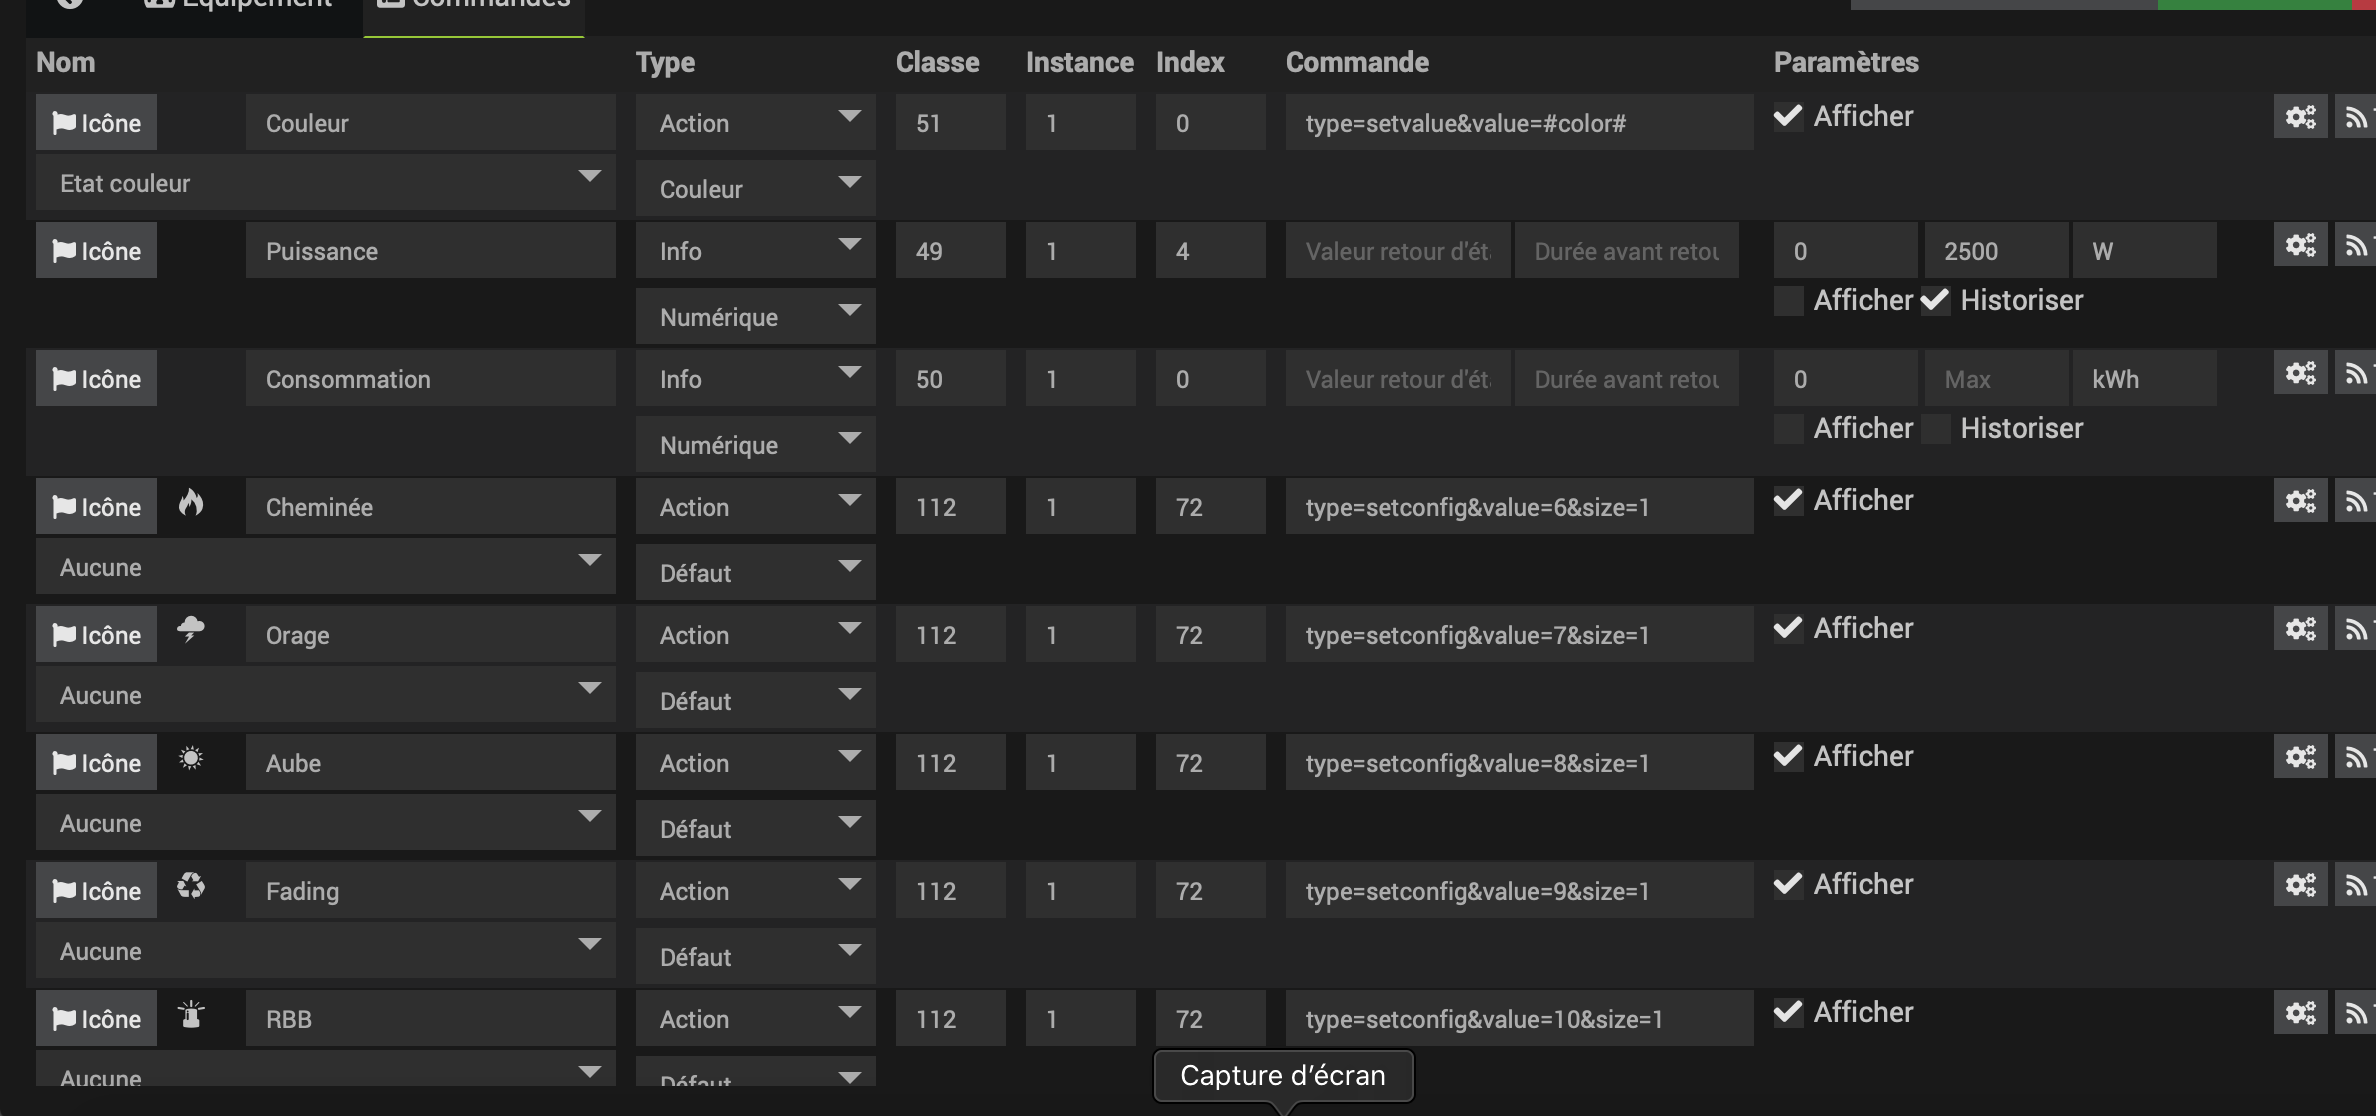Click the Icône button for Couleur

[96, 123]
